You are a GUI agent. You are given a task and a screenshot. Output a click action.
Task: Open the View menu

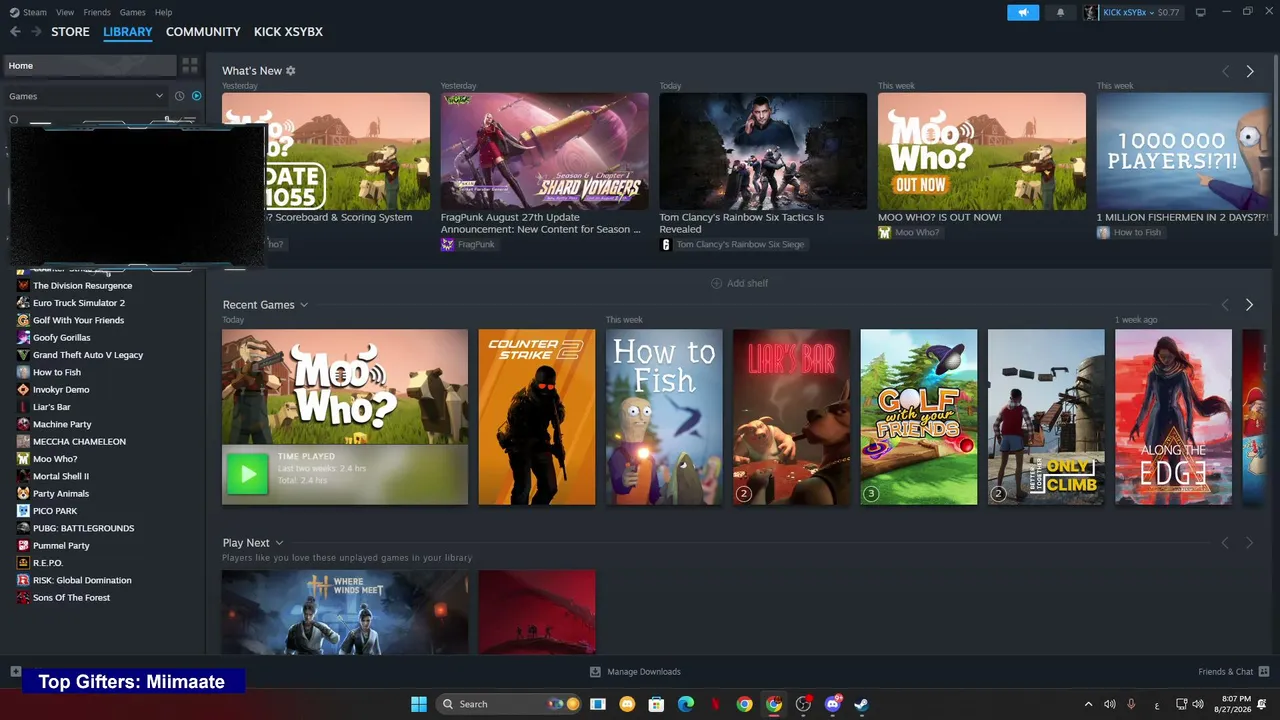tap(65, 12)
